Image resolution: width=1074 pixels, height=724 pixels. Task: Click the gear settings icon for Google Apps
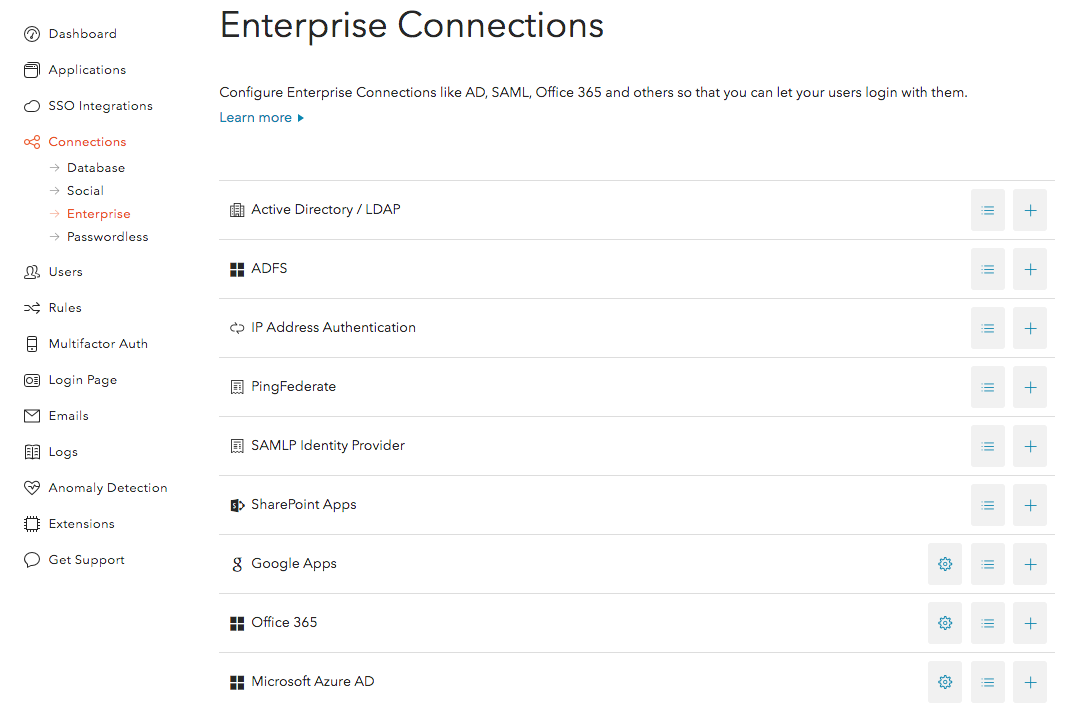point(945,564)
